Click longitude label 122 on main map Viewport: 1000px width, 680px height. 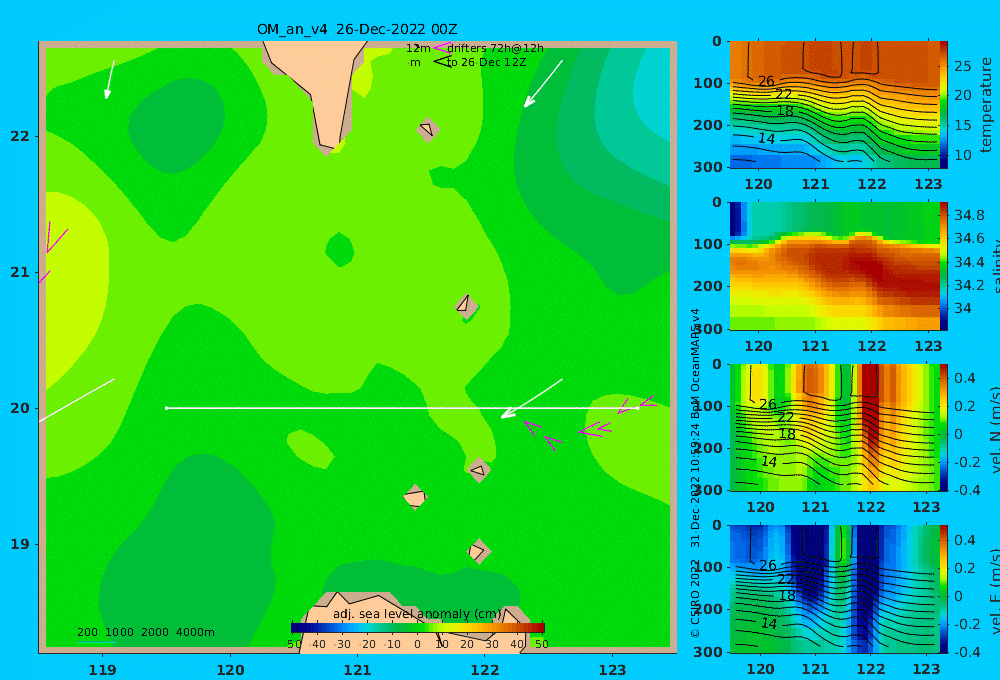pos(485,670)
